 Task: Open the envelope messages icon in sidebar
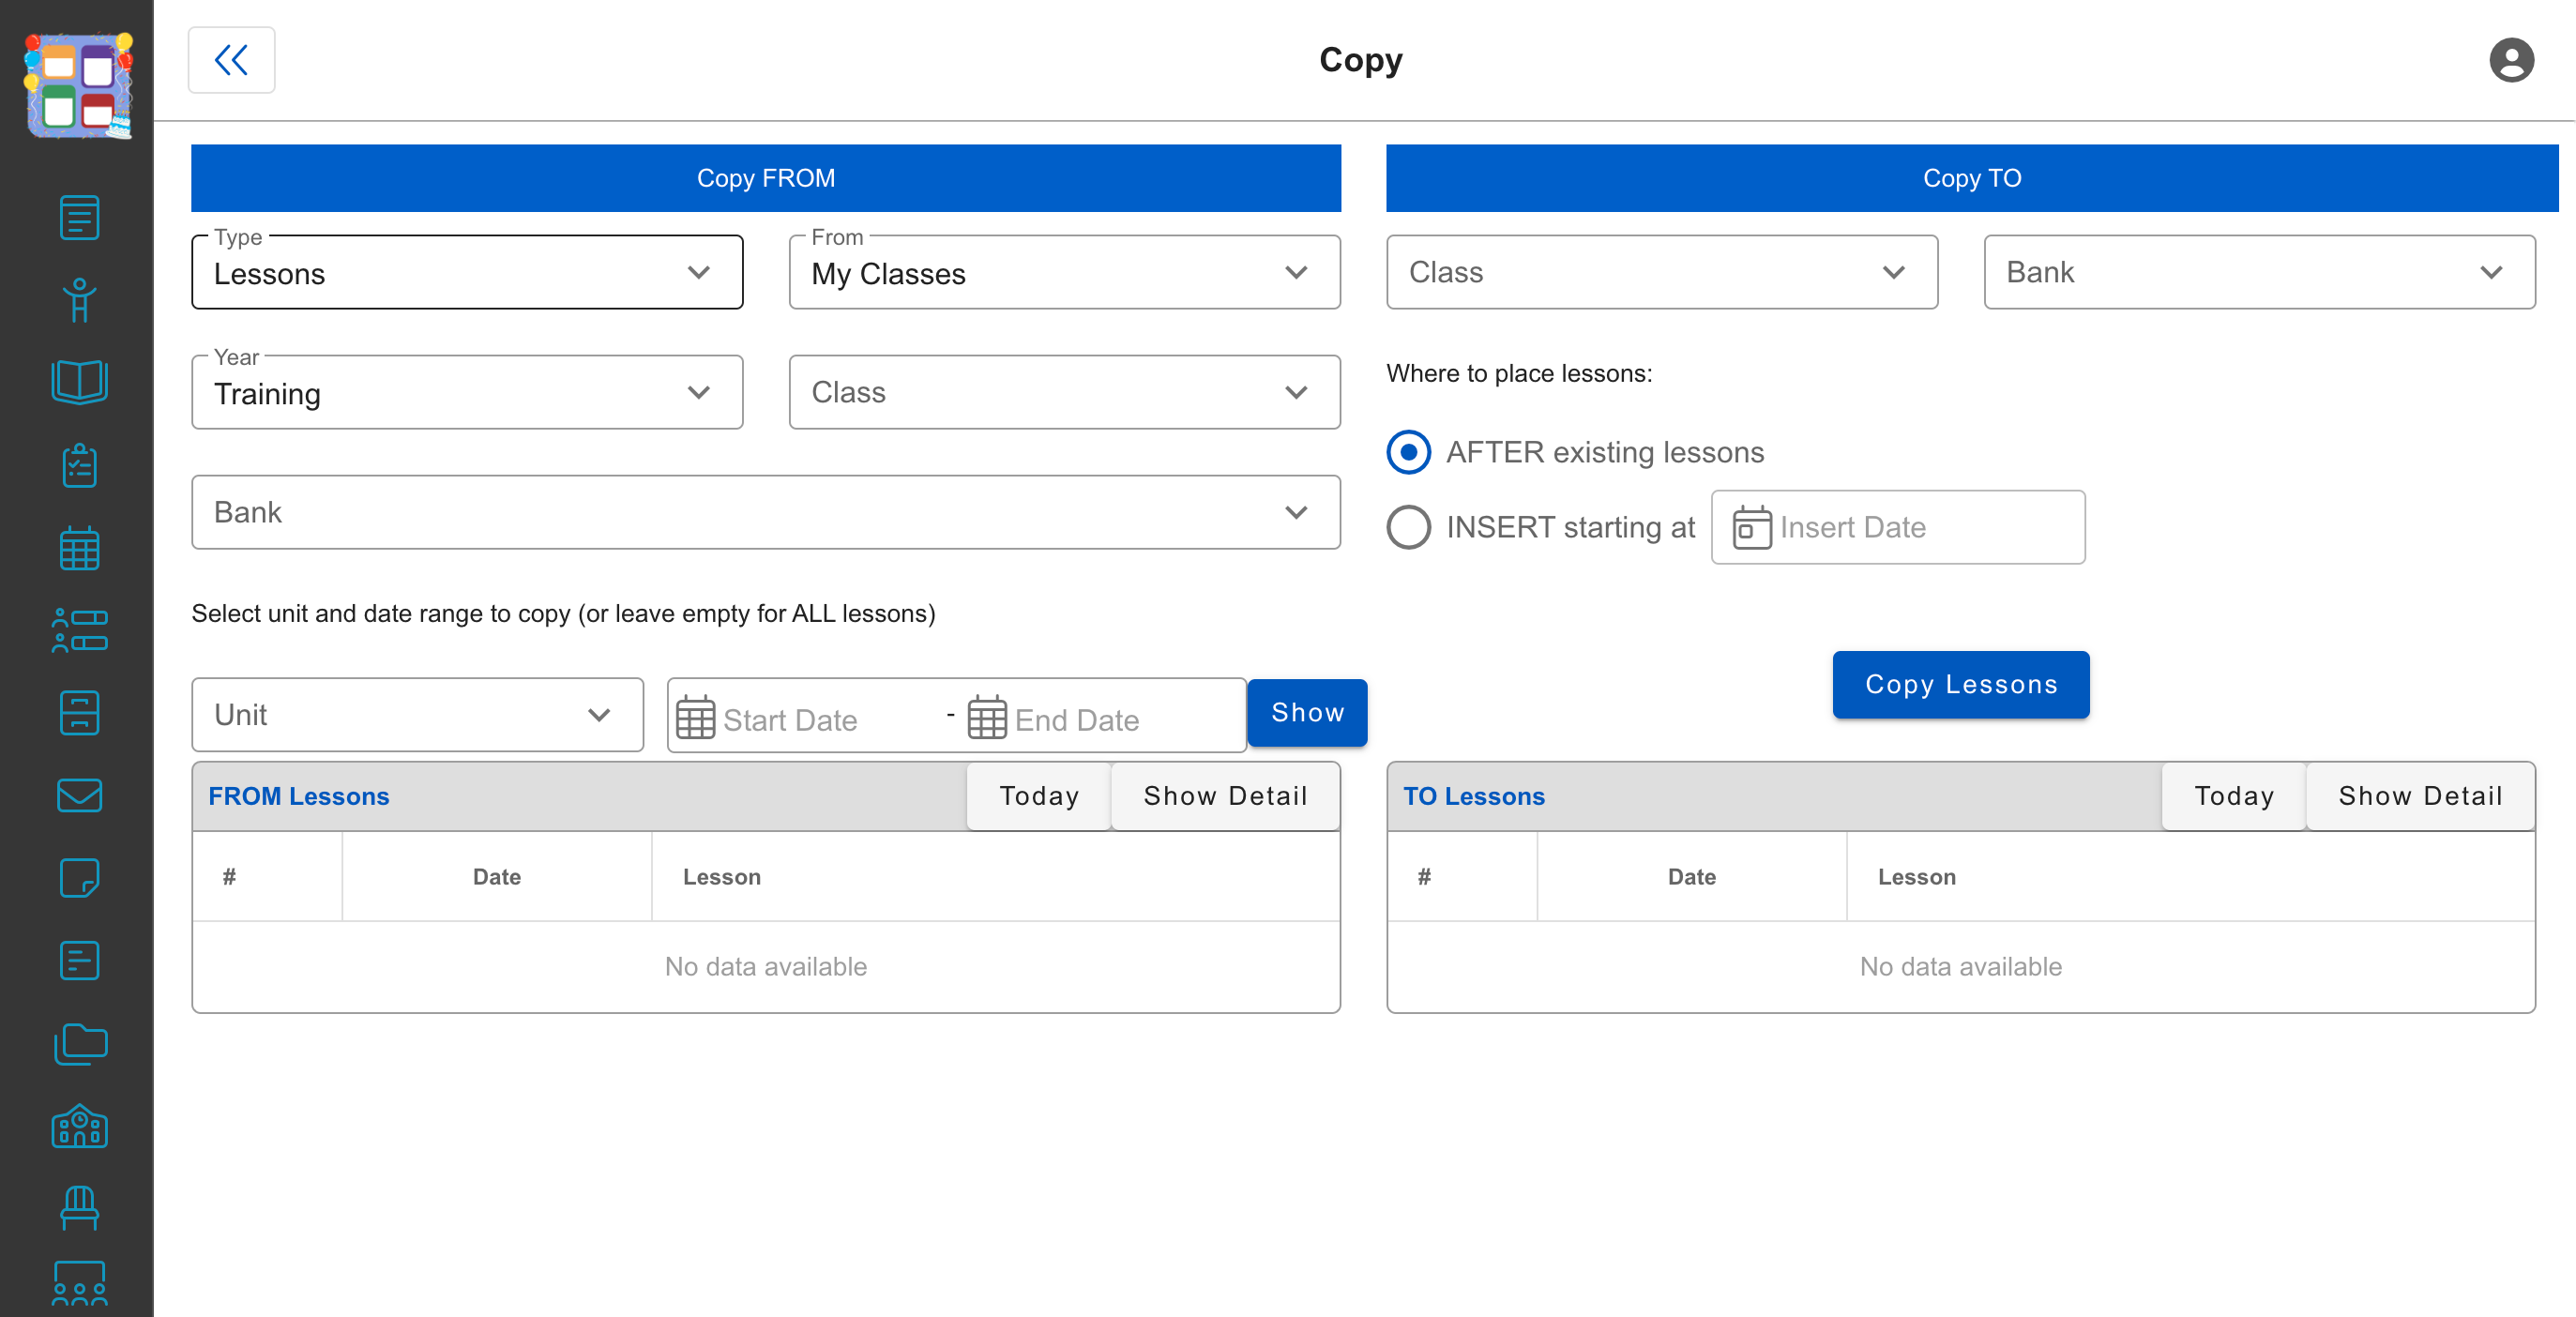[x=79, y=795]
